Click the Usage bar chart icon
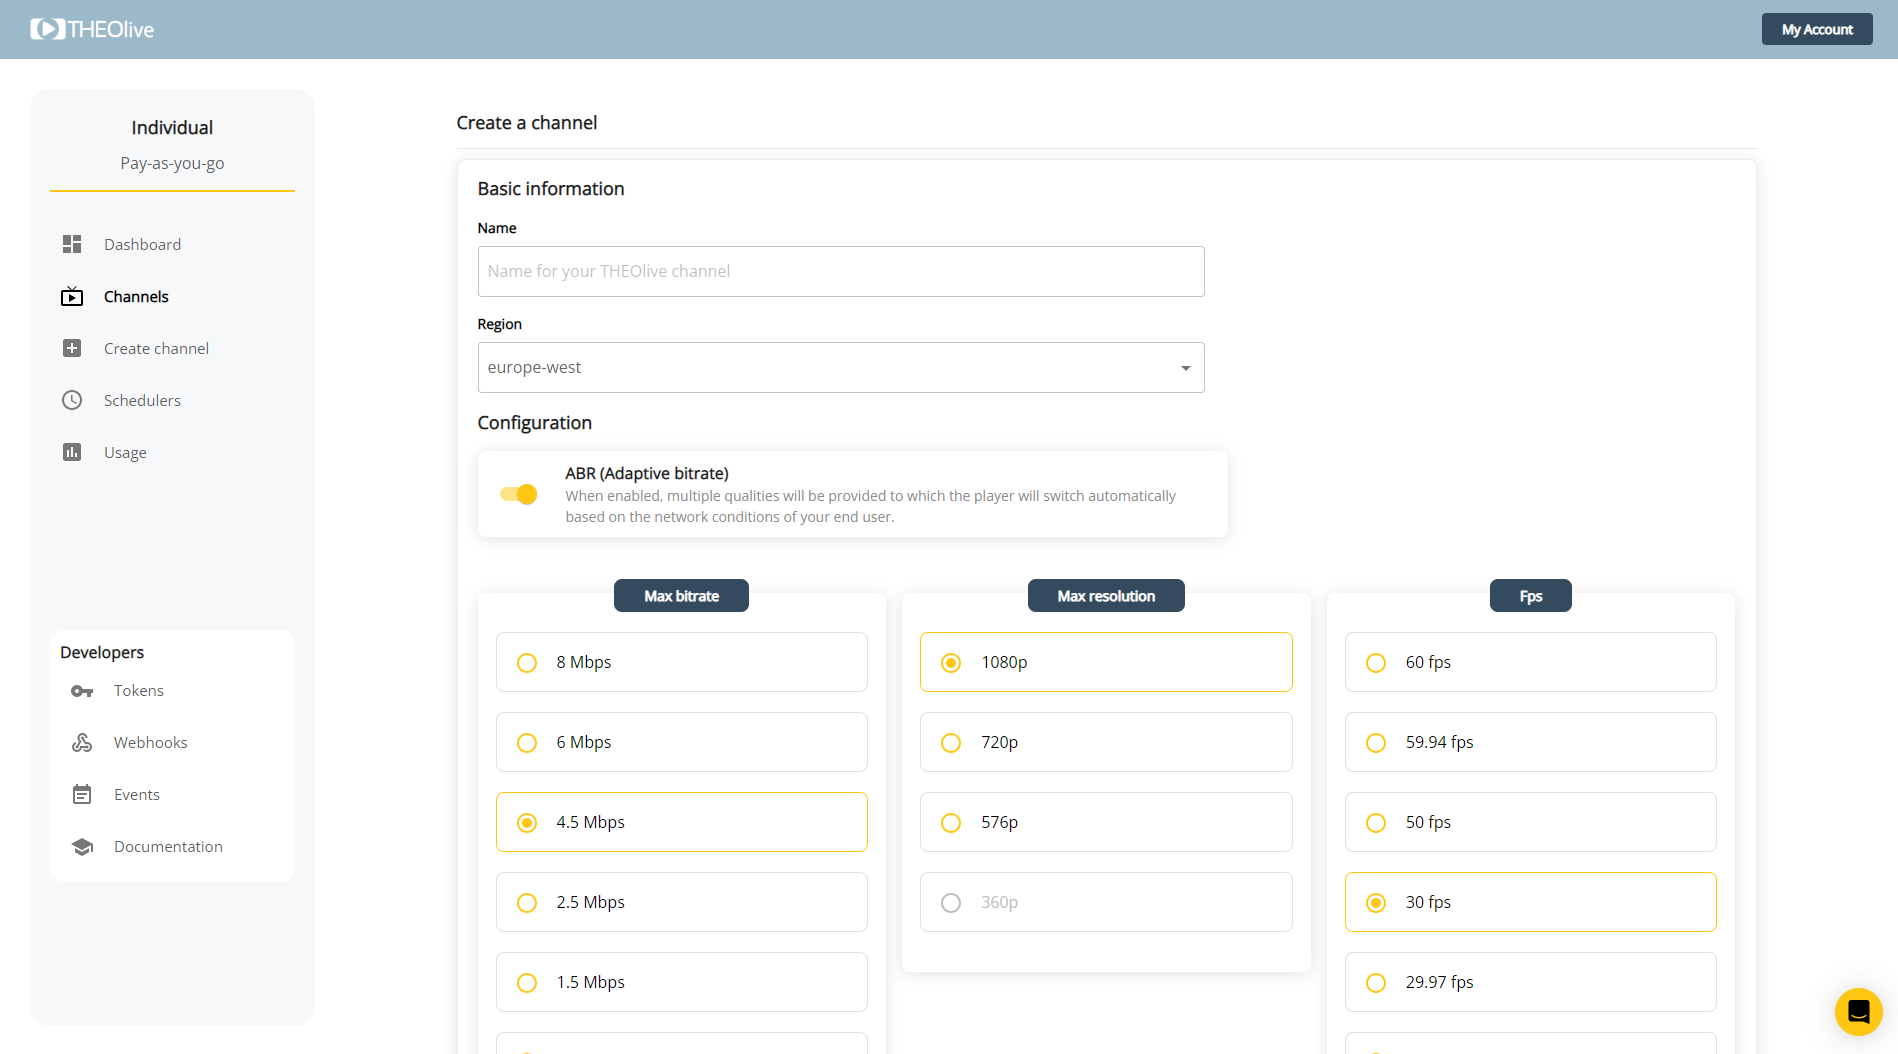The image size is (1898, 1054). click(72, 452)
